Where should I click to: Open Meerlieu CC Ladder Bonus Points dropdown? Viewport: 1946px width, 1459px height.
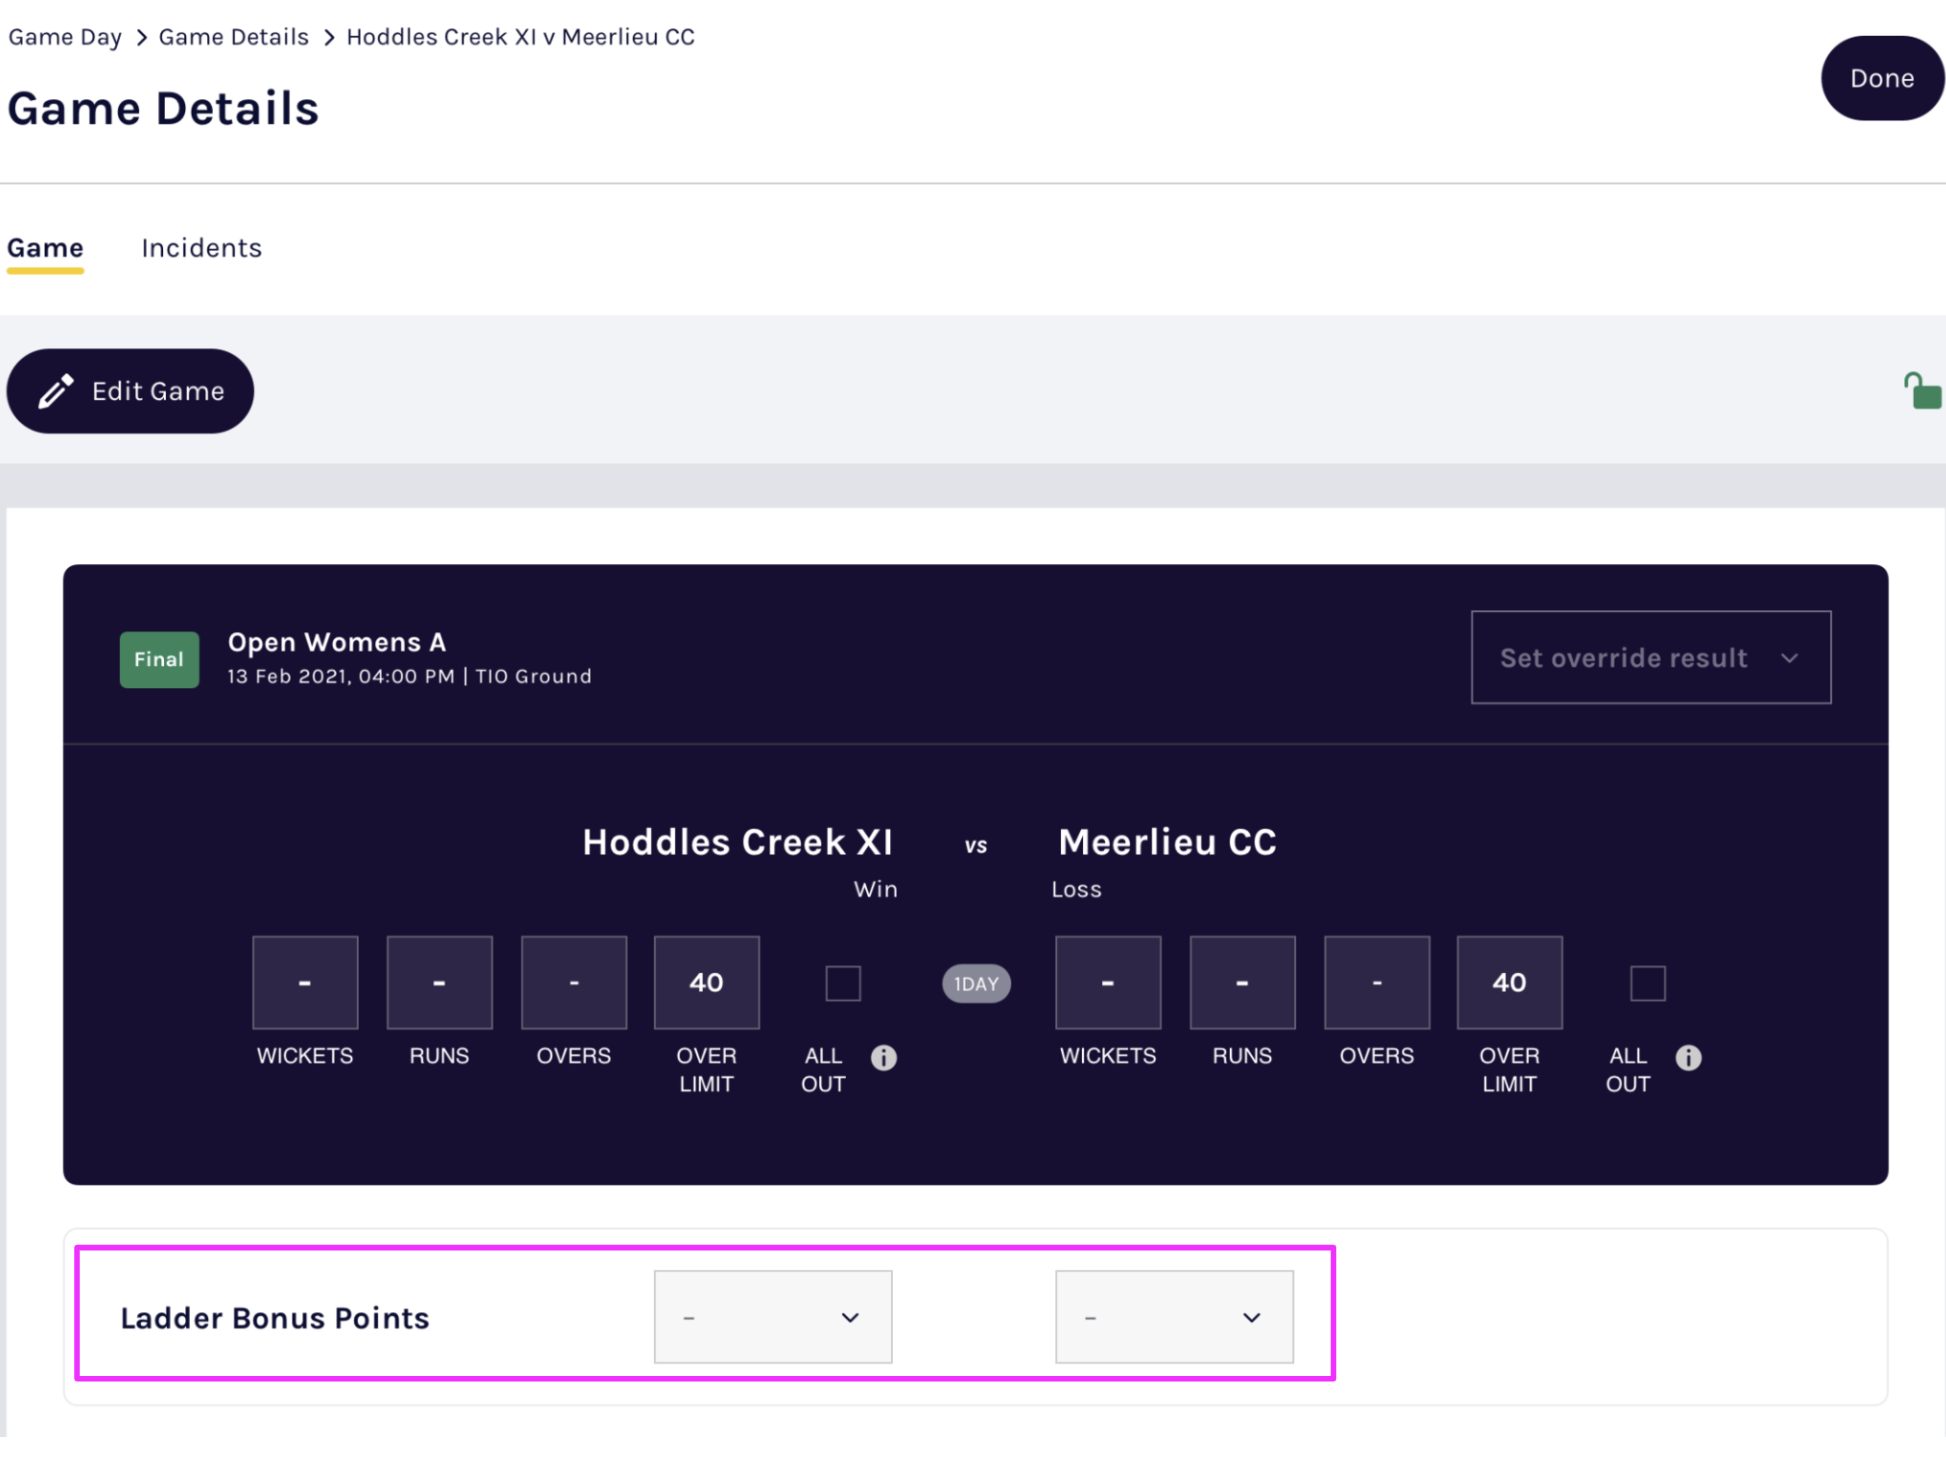(x=1173, y=1316)
